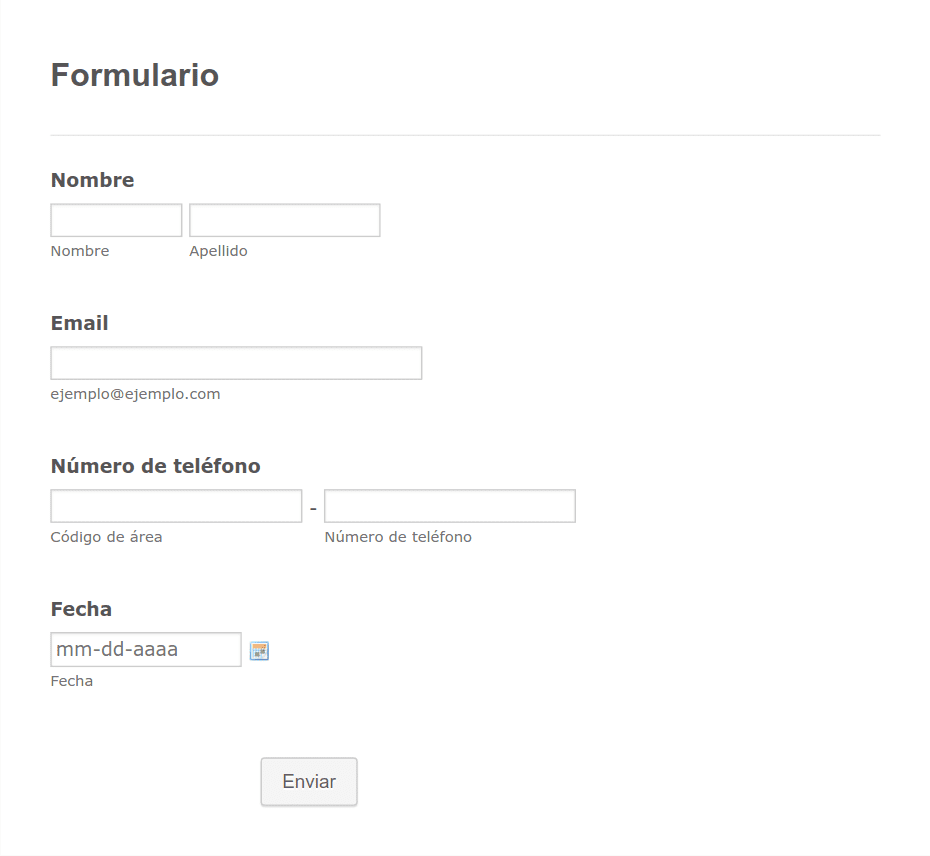Select the mm-dd-aaaa date field
Viewport: 930px width, 856px height.
146,650
